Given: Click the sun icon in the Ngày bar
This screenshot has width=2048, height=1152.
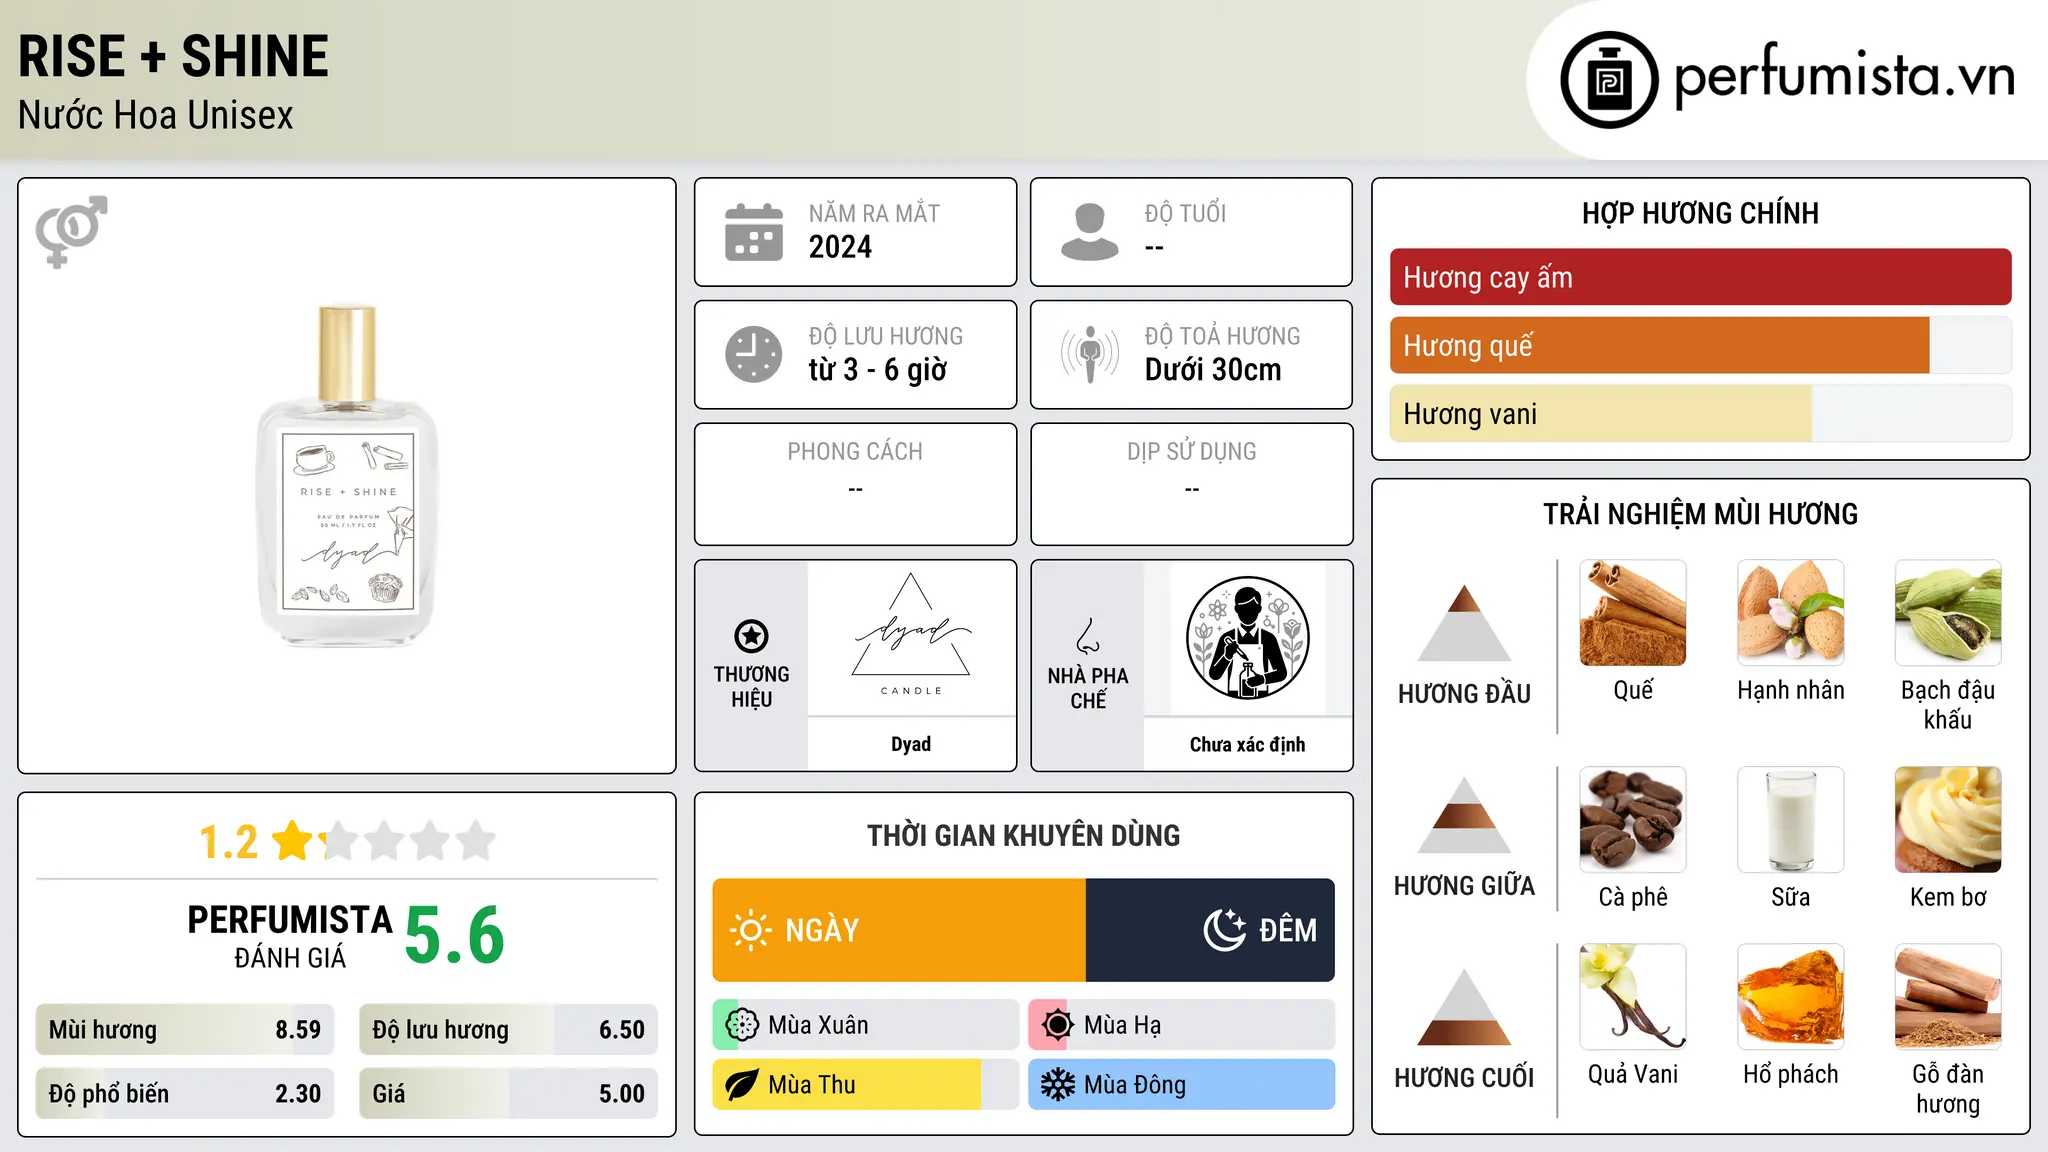Looking at the screenshot, I should coord(750,930).
